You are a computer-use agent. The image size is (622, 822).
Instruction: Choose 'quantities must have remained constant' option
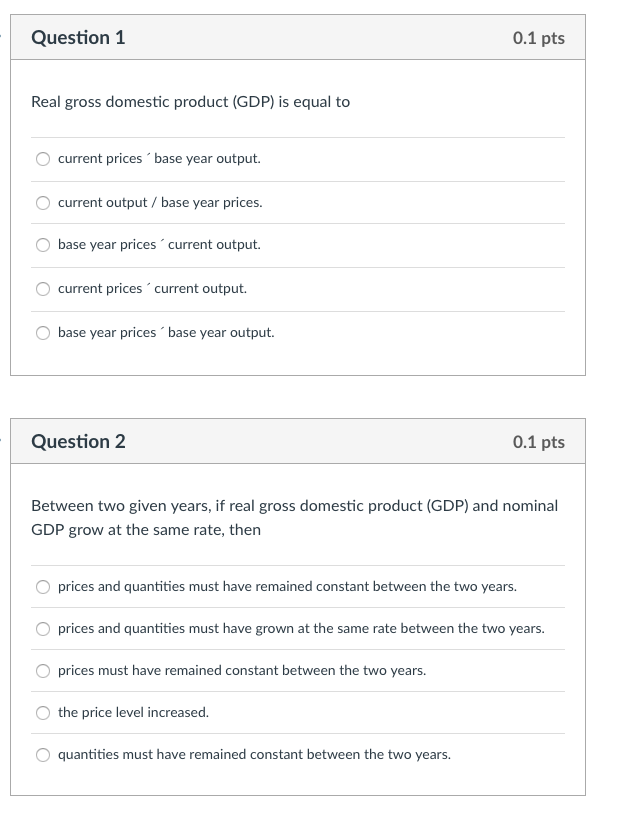(43, 754)
